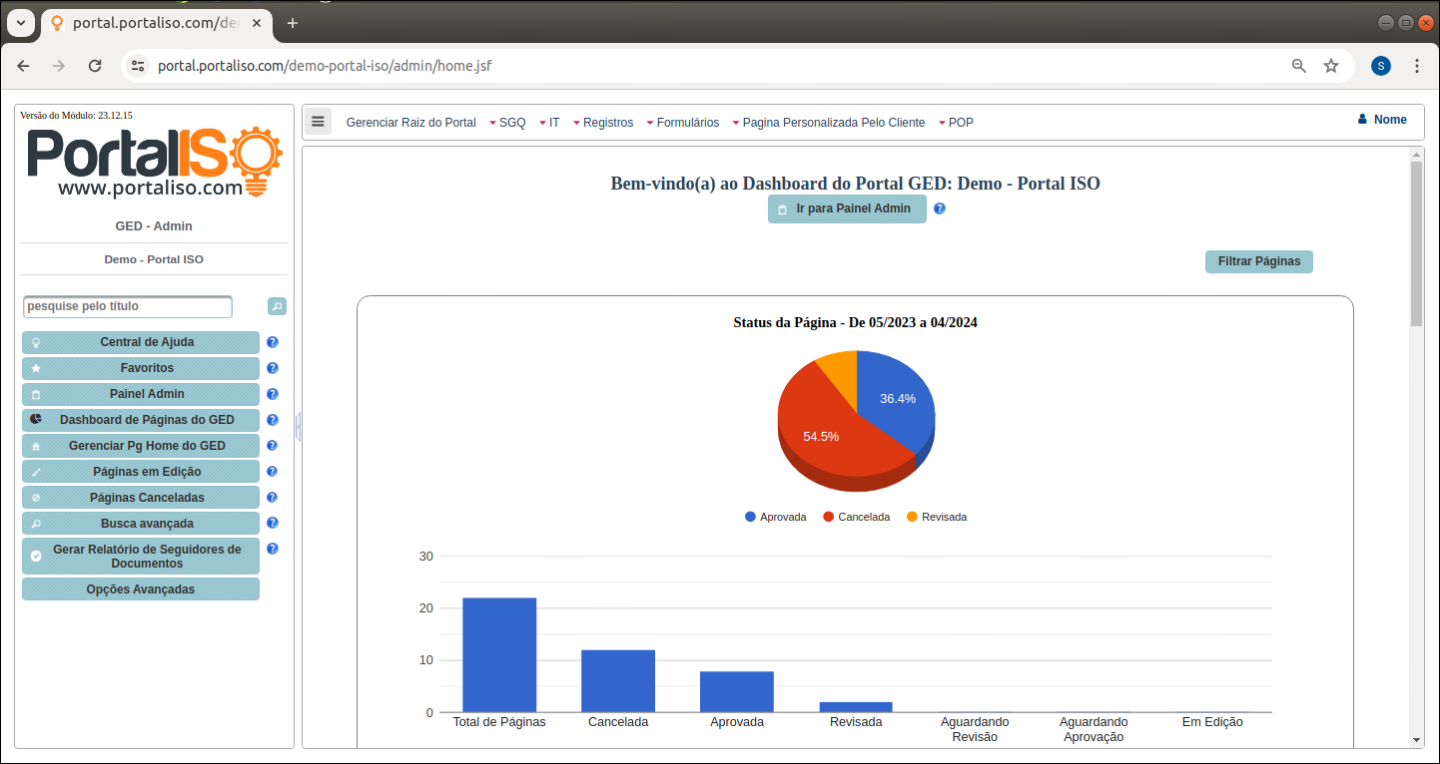Open the POP menu item
Screen dimensions: 1440x764
tap(959, 123)
